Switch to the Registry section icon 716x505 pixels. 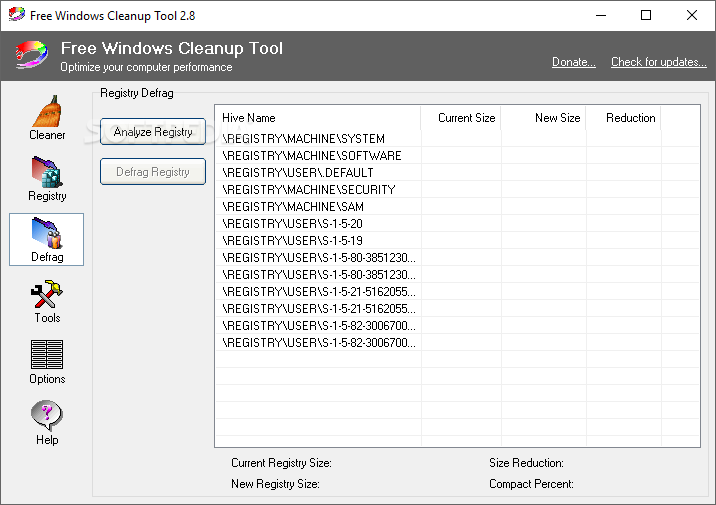(47, 178)
